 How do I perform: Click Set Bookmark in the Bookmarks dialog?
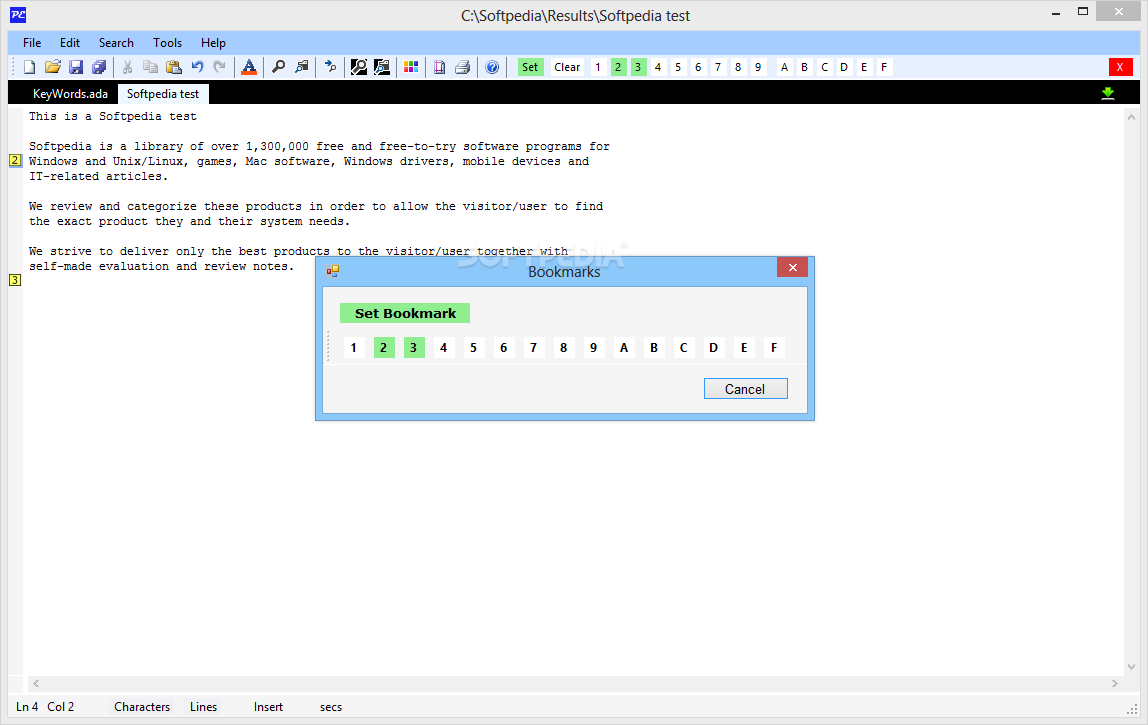405,313
